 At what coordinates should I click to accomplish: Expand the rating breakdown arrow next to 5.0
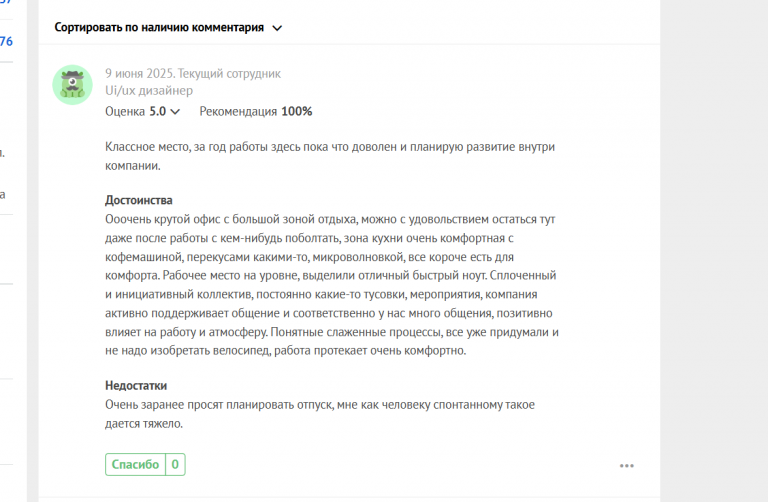click(176, 112)
